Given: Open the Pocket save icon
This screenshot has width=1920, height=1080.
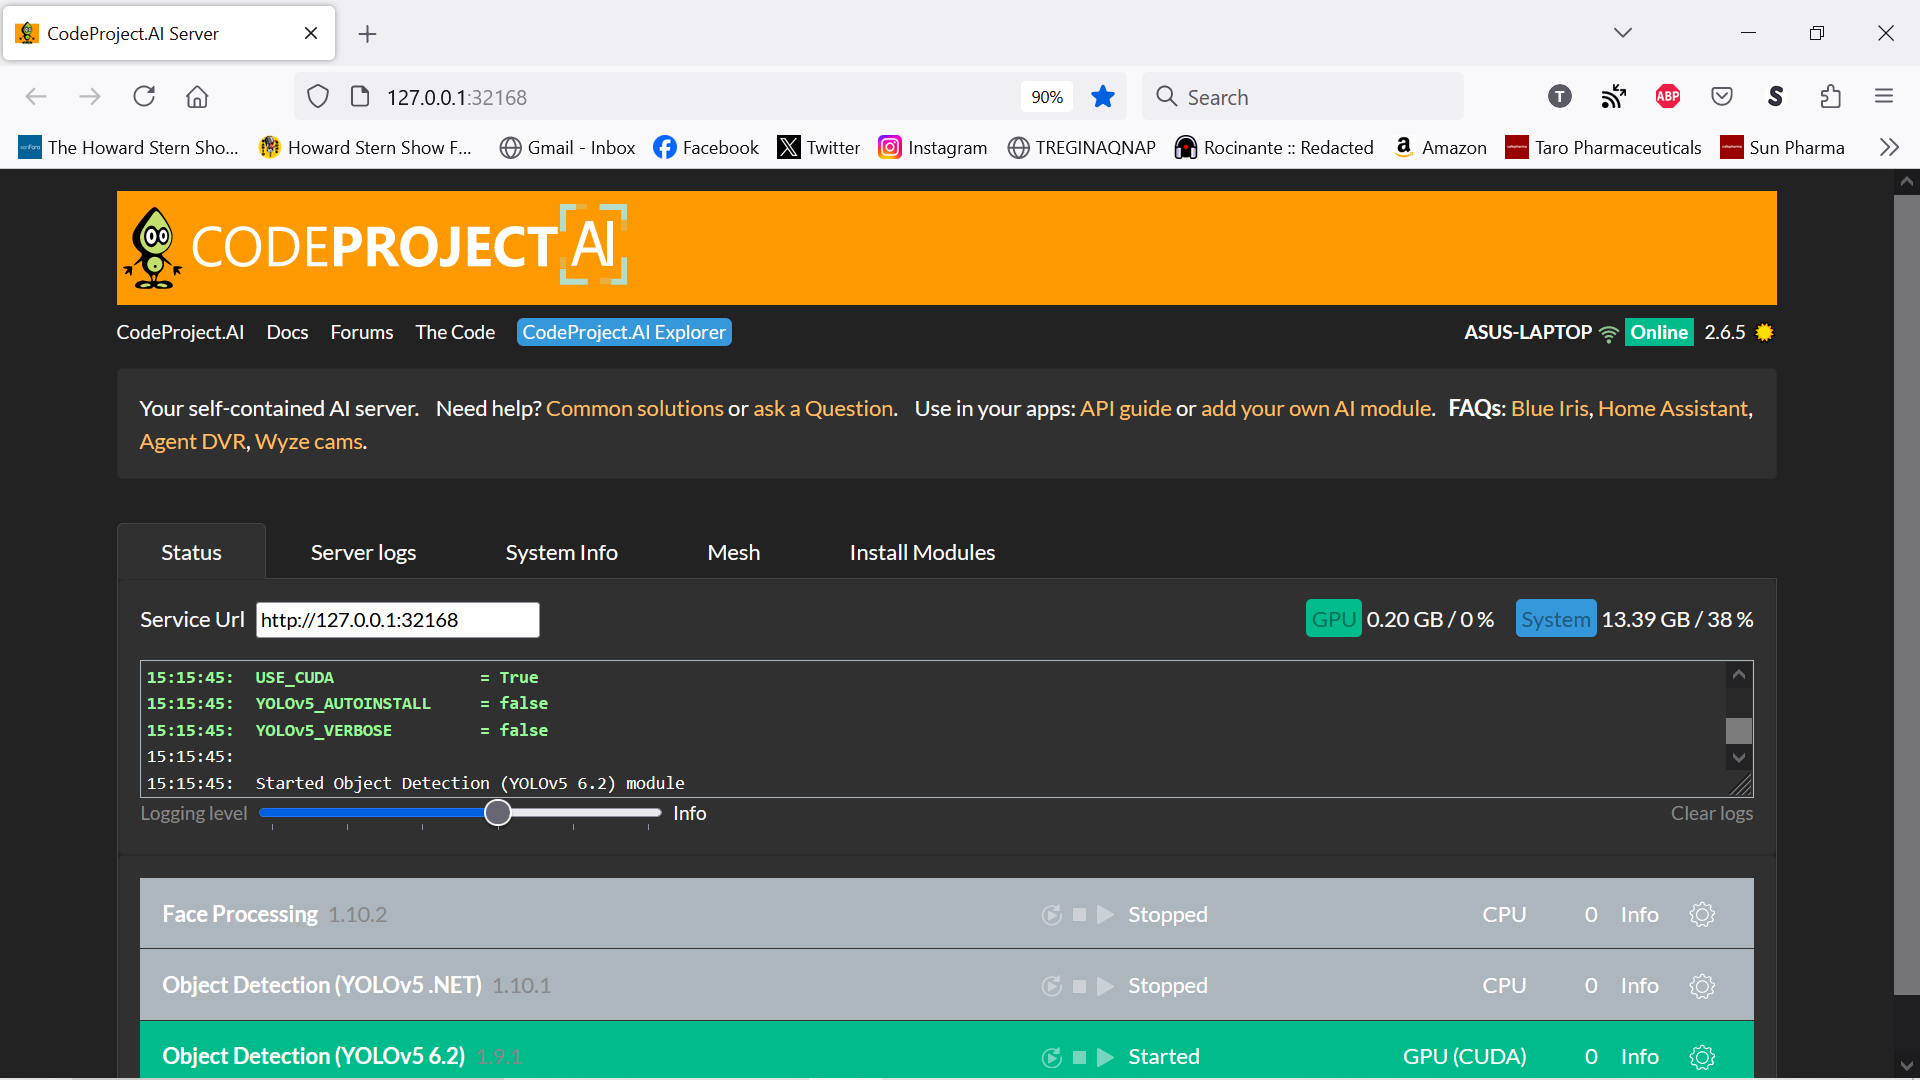Looking at the screenshot, I should click(x=1722, y=96).
